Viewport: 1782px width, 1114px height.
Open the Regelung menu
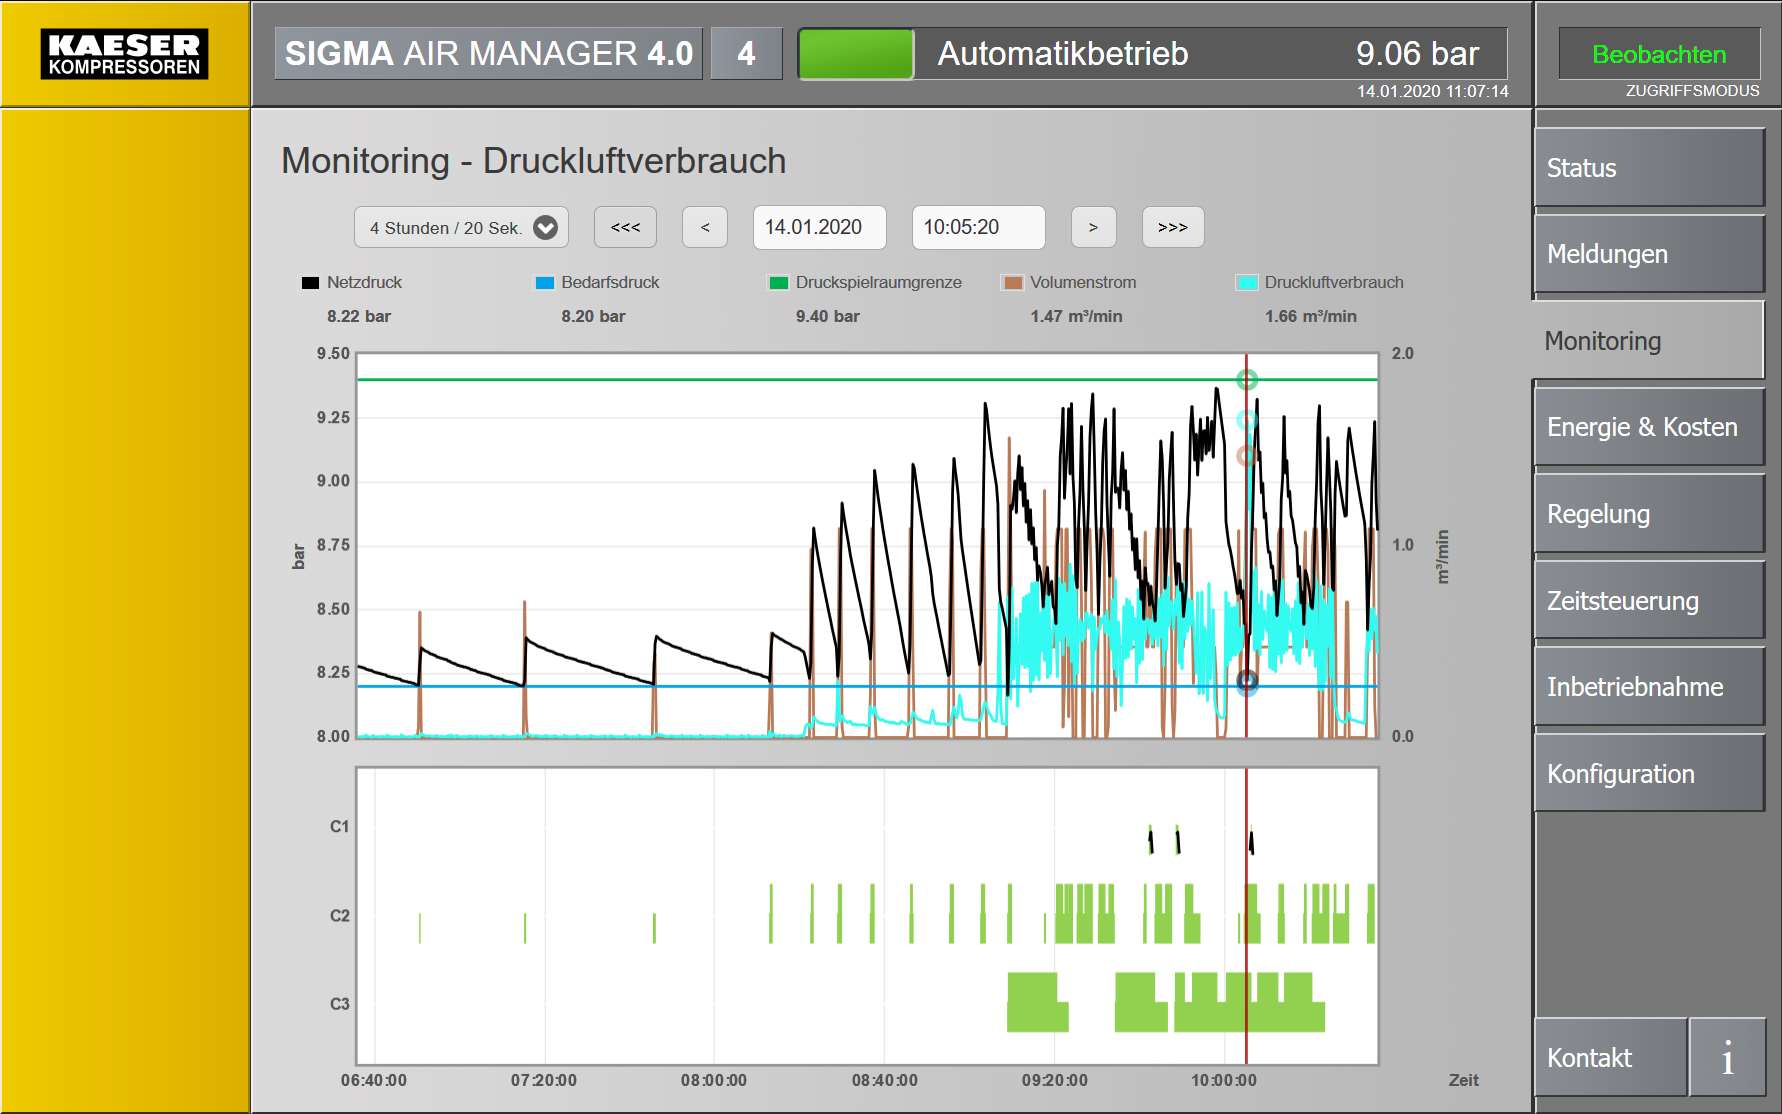pyautogui.click(x=1649, y=514)
